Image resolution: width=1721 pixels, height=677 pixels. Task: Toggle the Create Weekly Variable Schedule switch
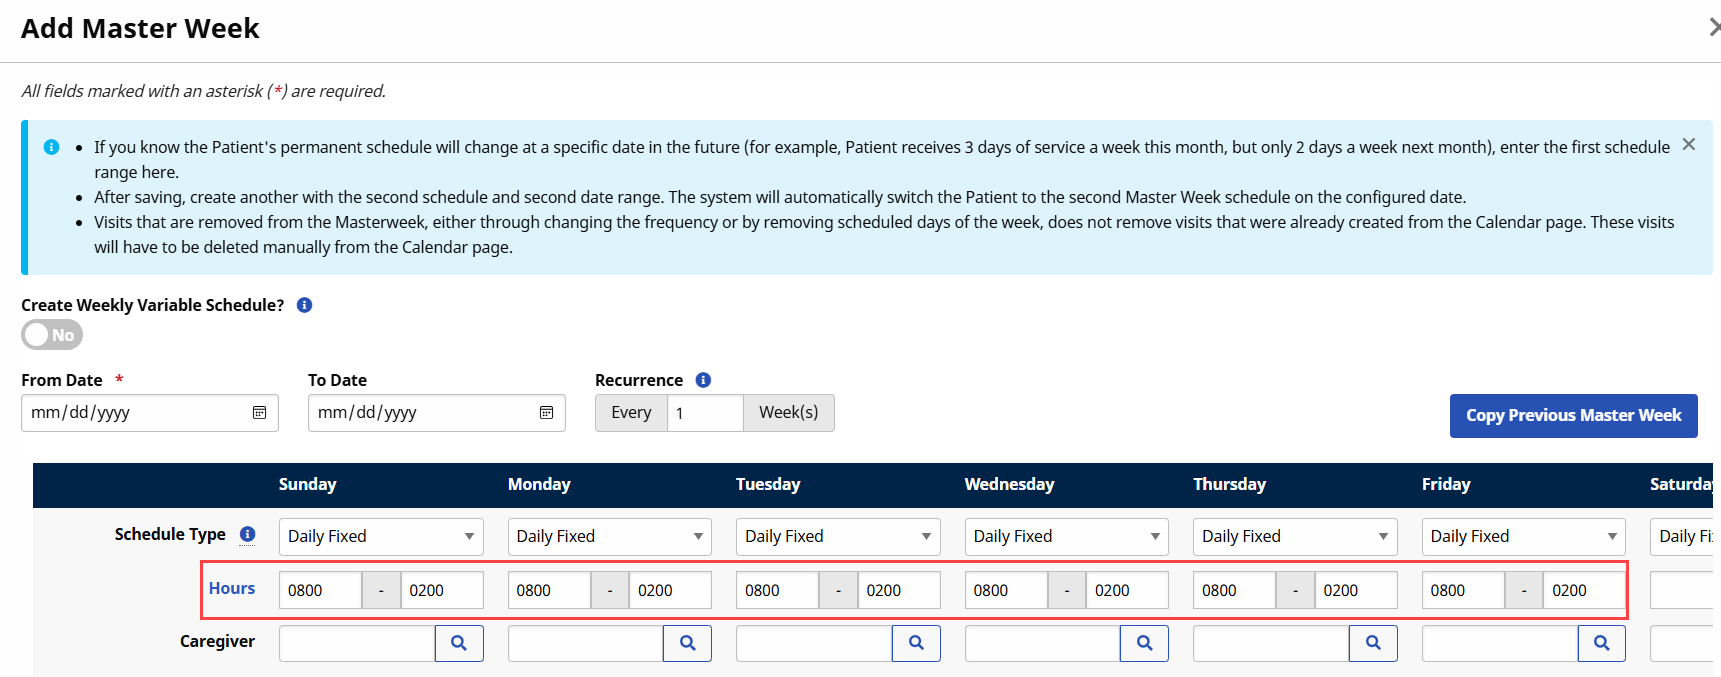(x=52, y=335)
